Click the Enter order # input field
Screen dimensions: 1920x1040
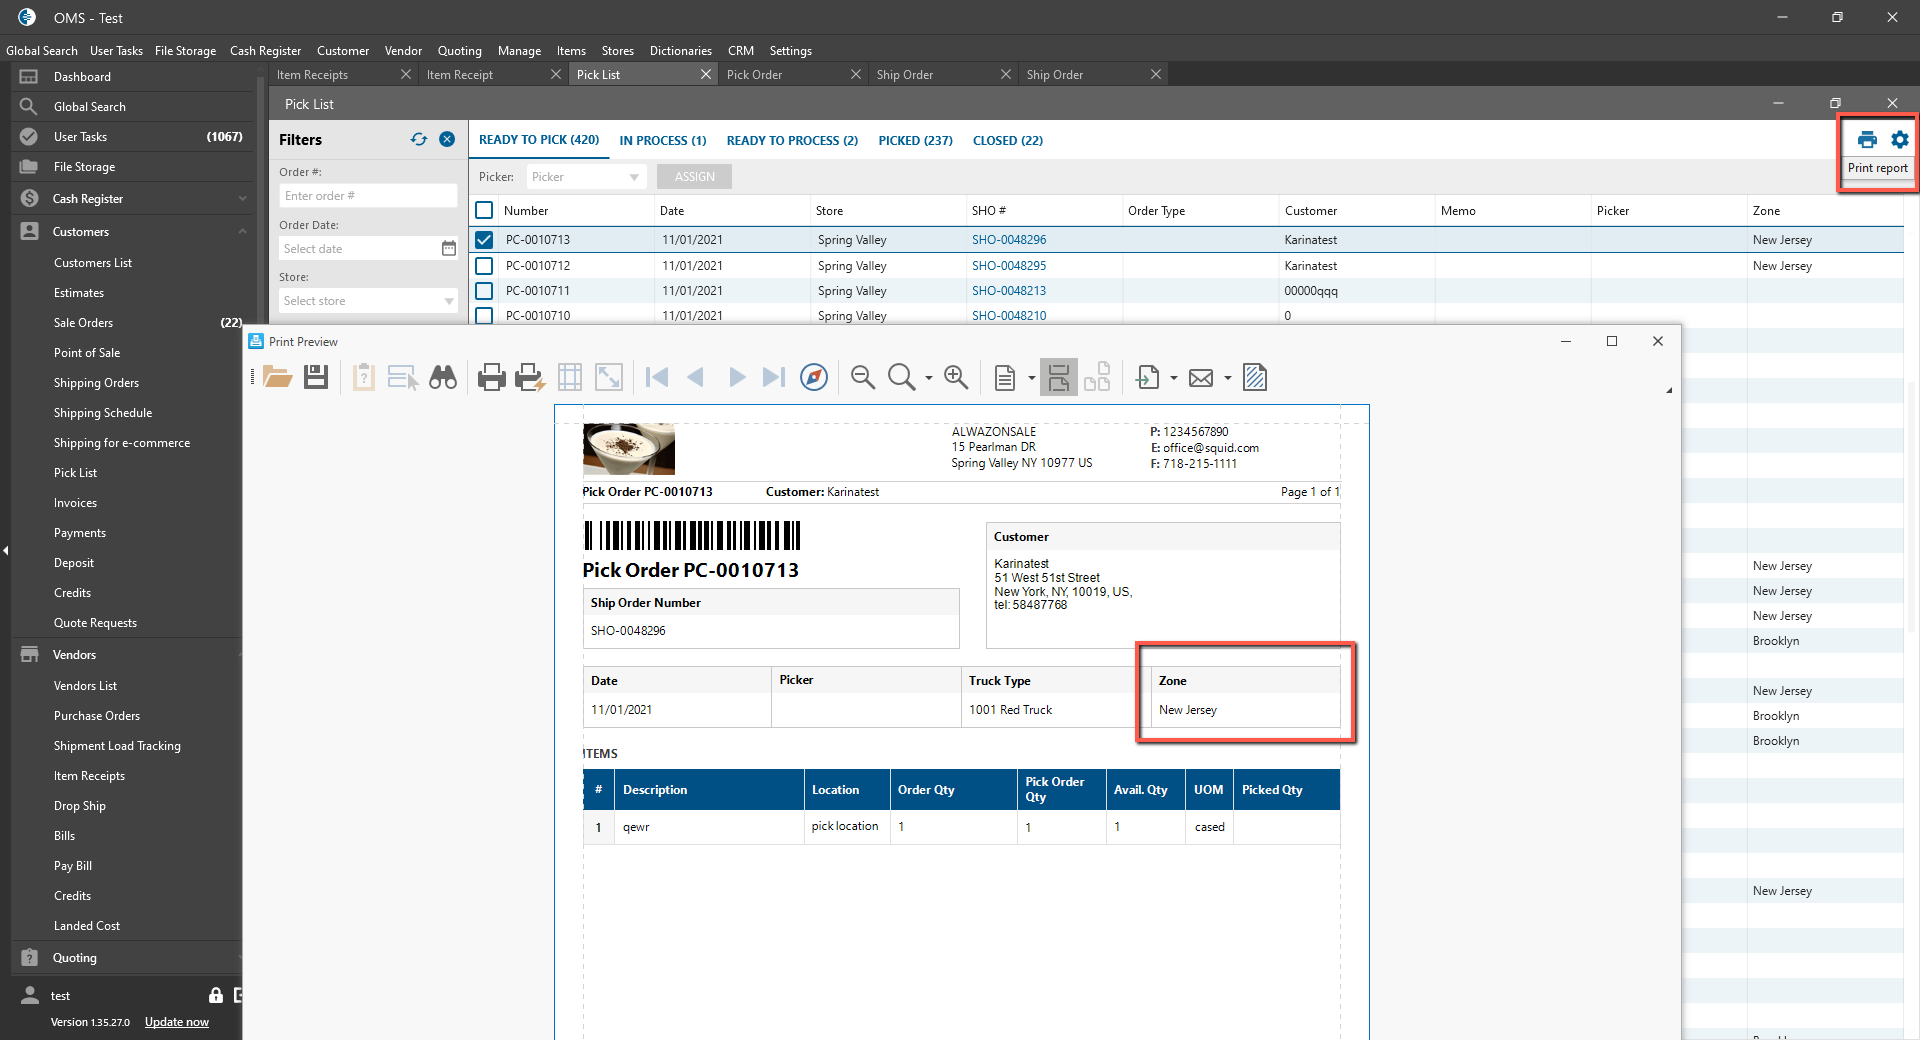[367, 196]
